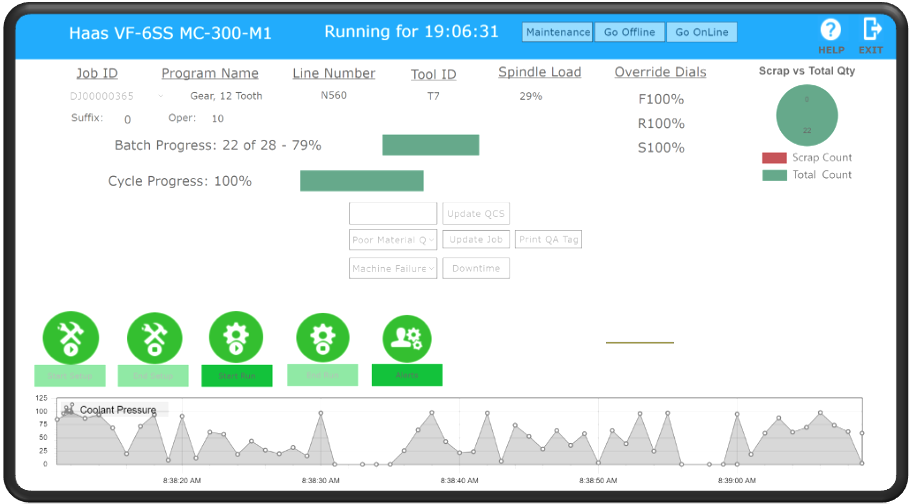Click the 29% spindle load value
Image resolution: width=912 pixels, height=504 pixels.
pos(530,96)
